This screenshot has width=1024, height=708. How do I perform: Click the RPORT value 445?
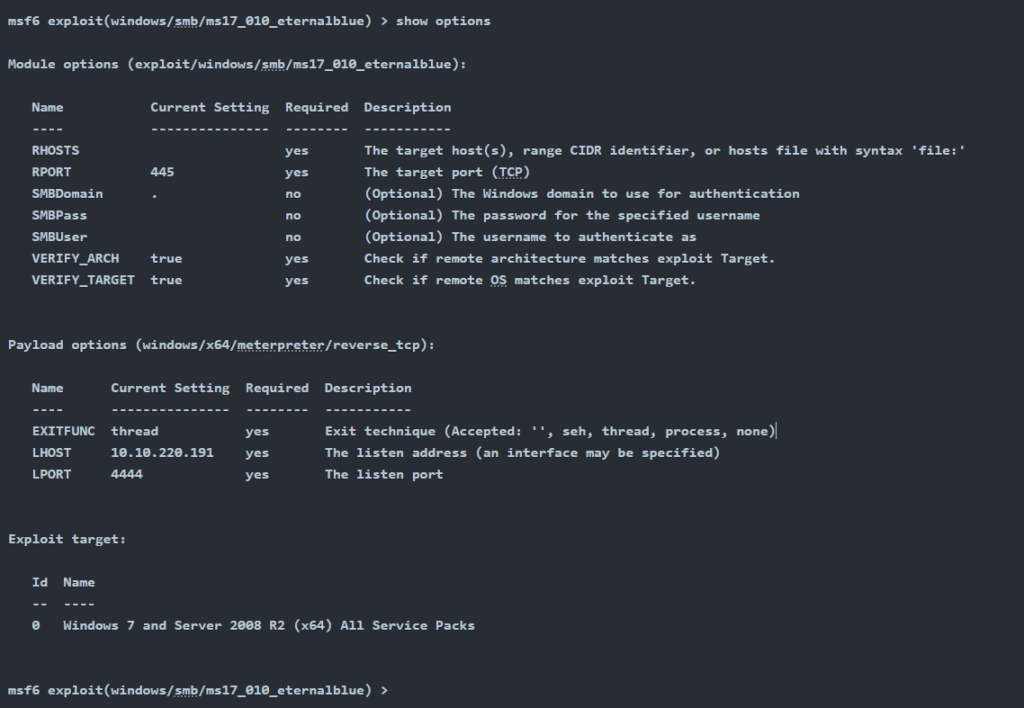click(x=162, y=172)
